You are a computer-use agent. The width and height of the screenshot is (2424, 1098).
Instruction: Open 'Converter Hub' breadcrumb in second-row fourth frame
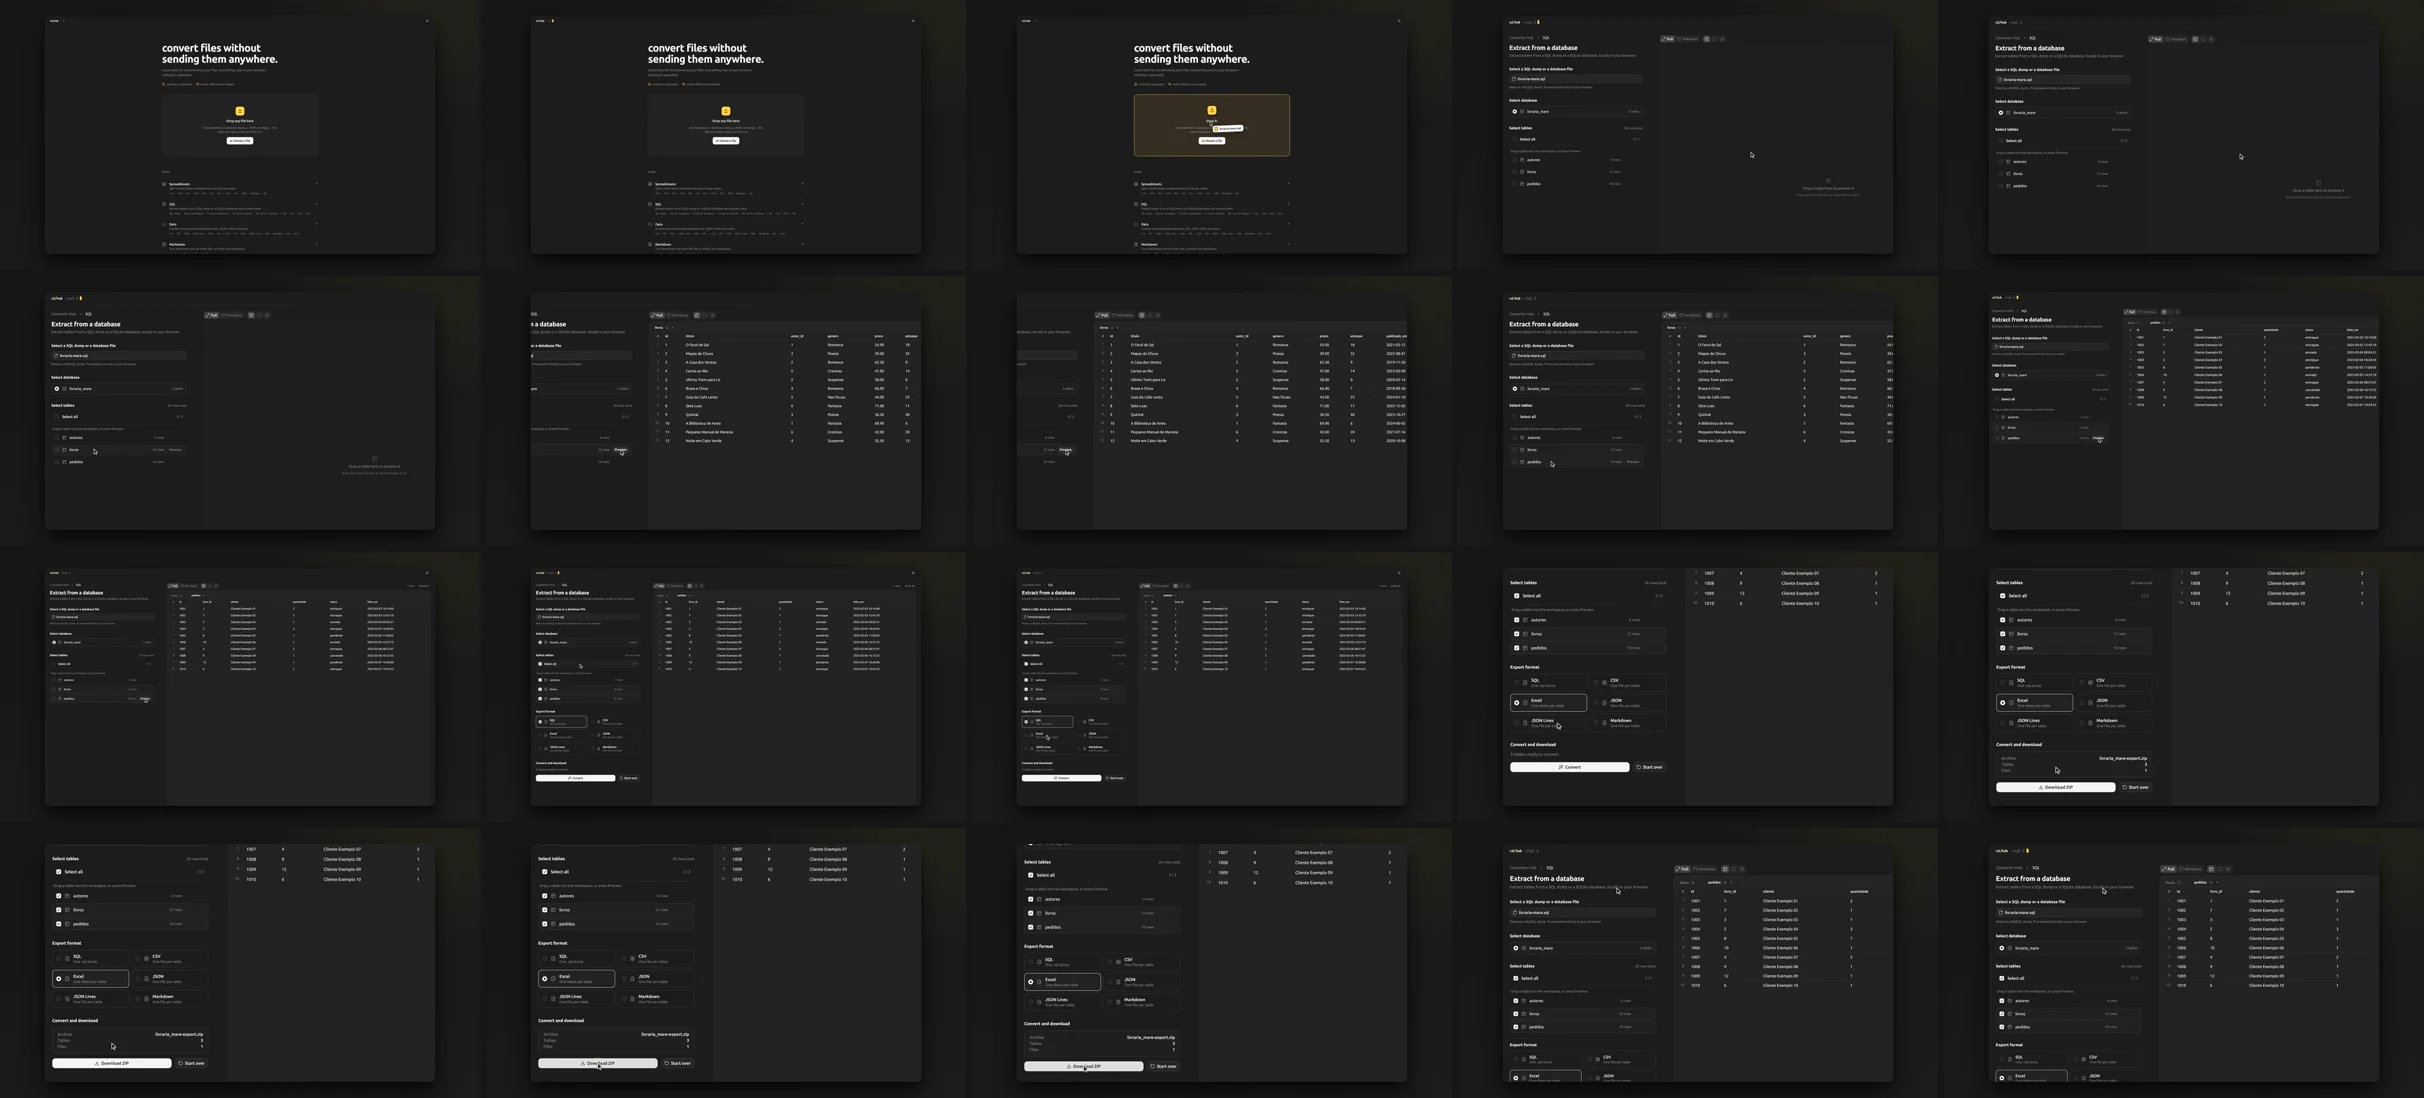pos(1521,314)
